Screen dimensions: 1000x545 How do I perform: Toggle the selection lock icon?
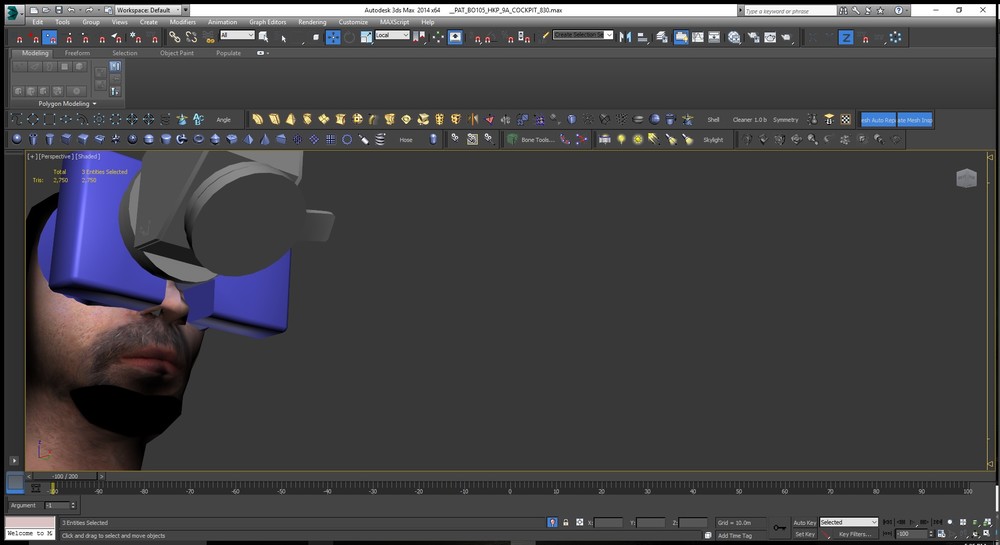click(x=566, y=522)
